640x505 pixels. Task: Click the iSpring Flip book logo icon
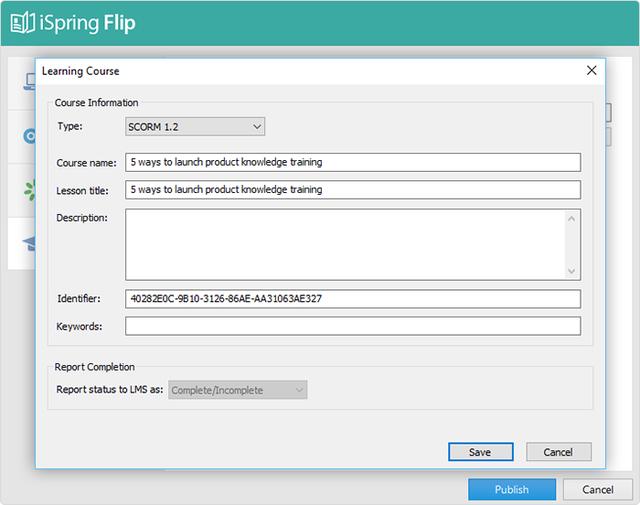click(x=22, y=23)
